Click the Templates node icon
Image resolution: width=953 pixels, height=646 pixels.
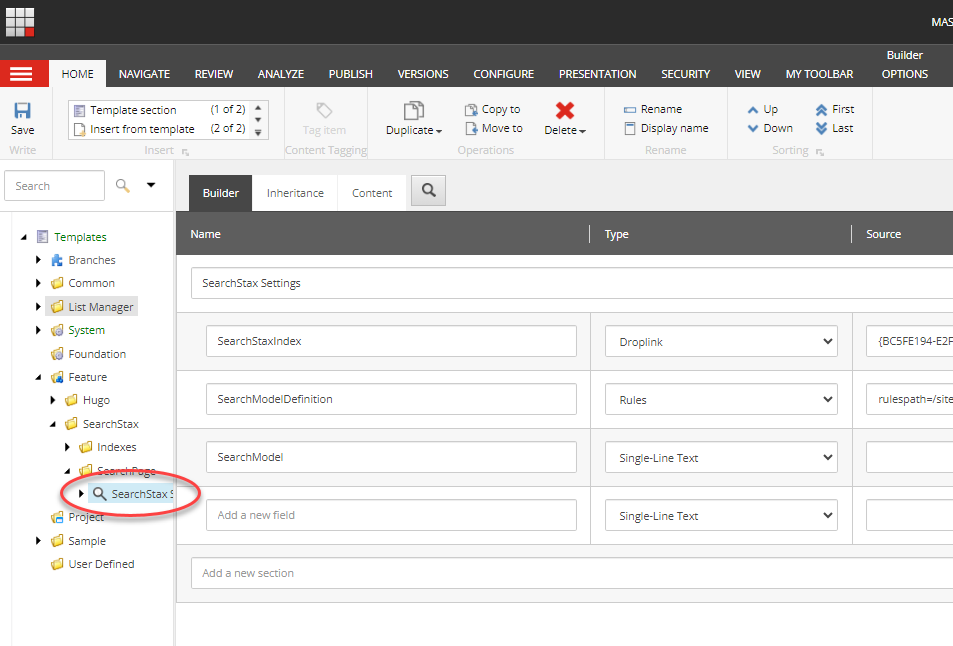tap(43, 236)
